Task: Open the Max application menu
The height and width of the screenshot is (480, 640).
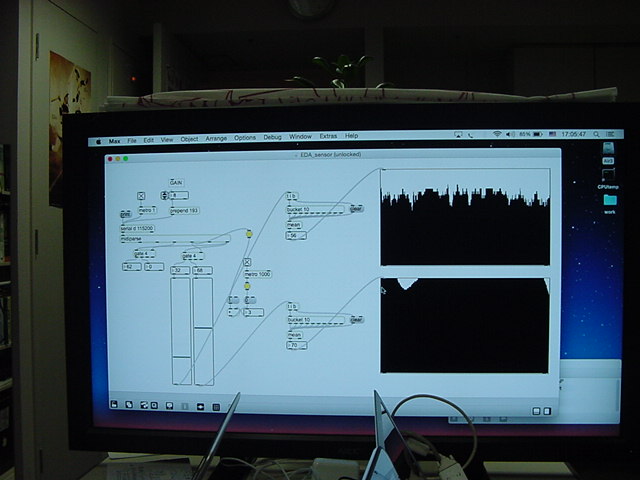Action: point(114,141)
